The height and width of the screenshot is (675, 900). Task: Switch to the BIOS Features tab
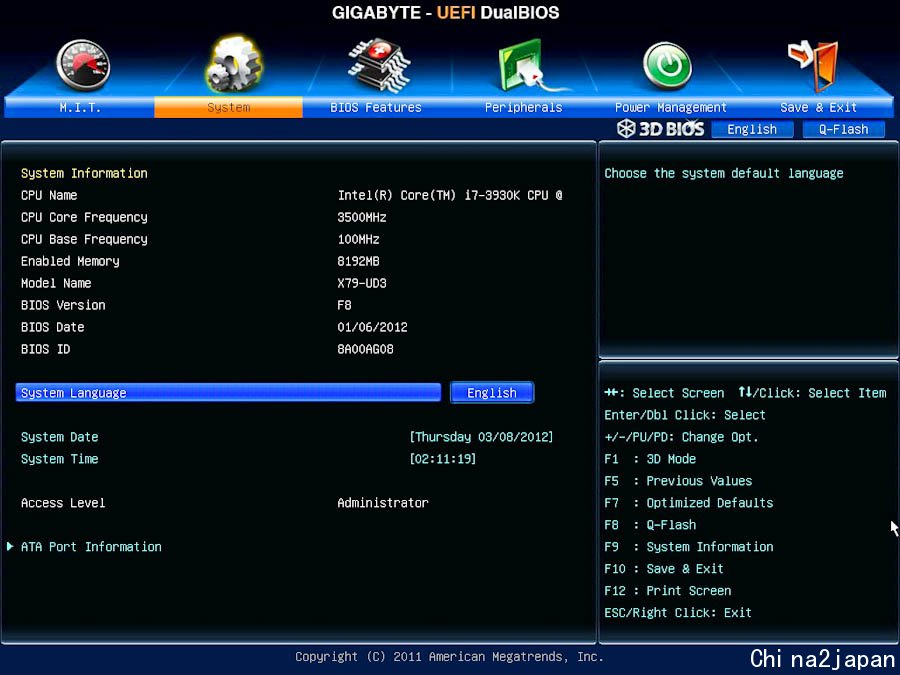(x=376, y=107)
